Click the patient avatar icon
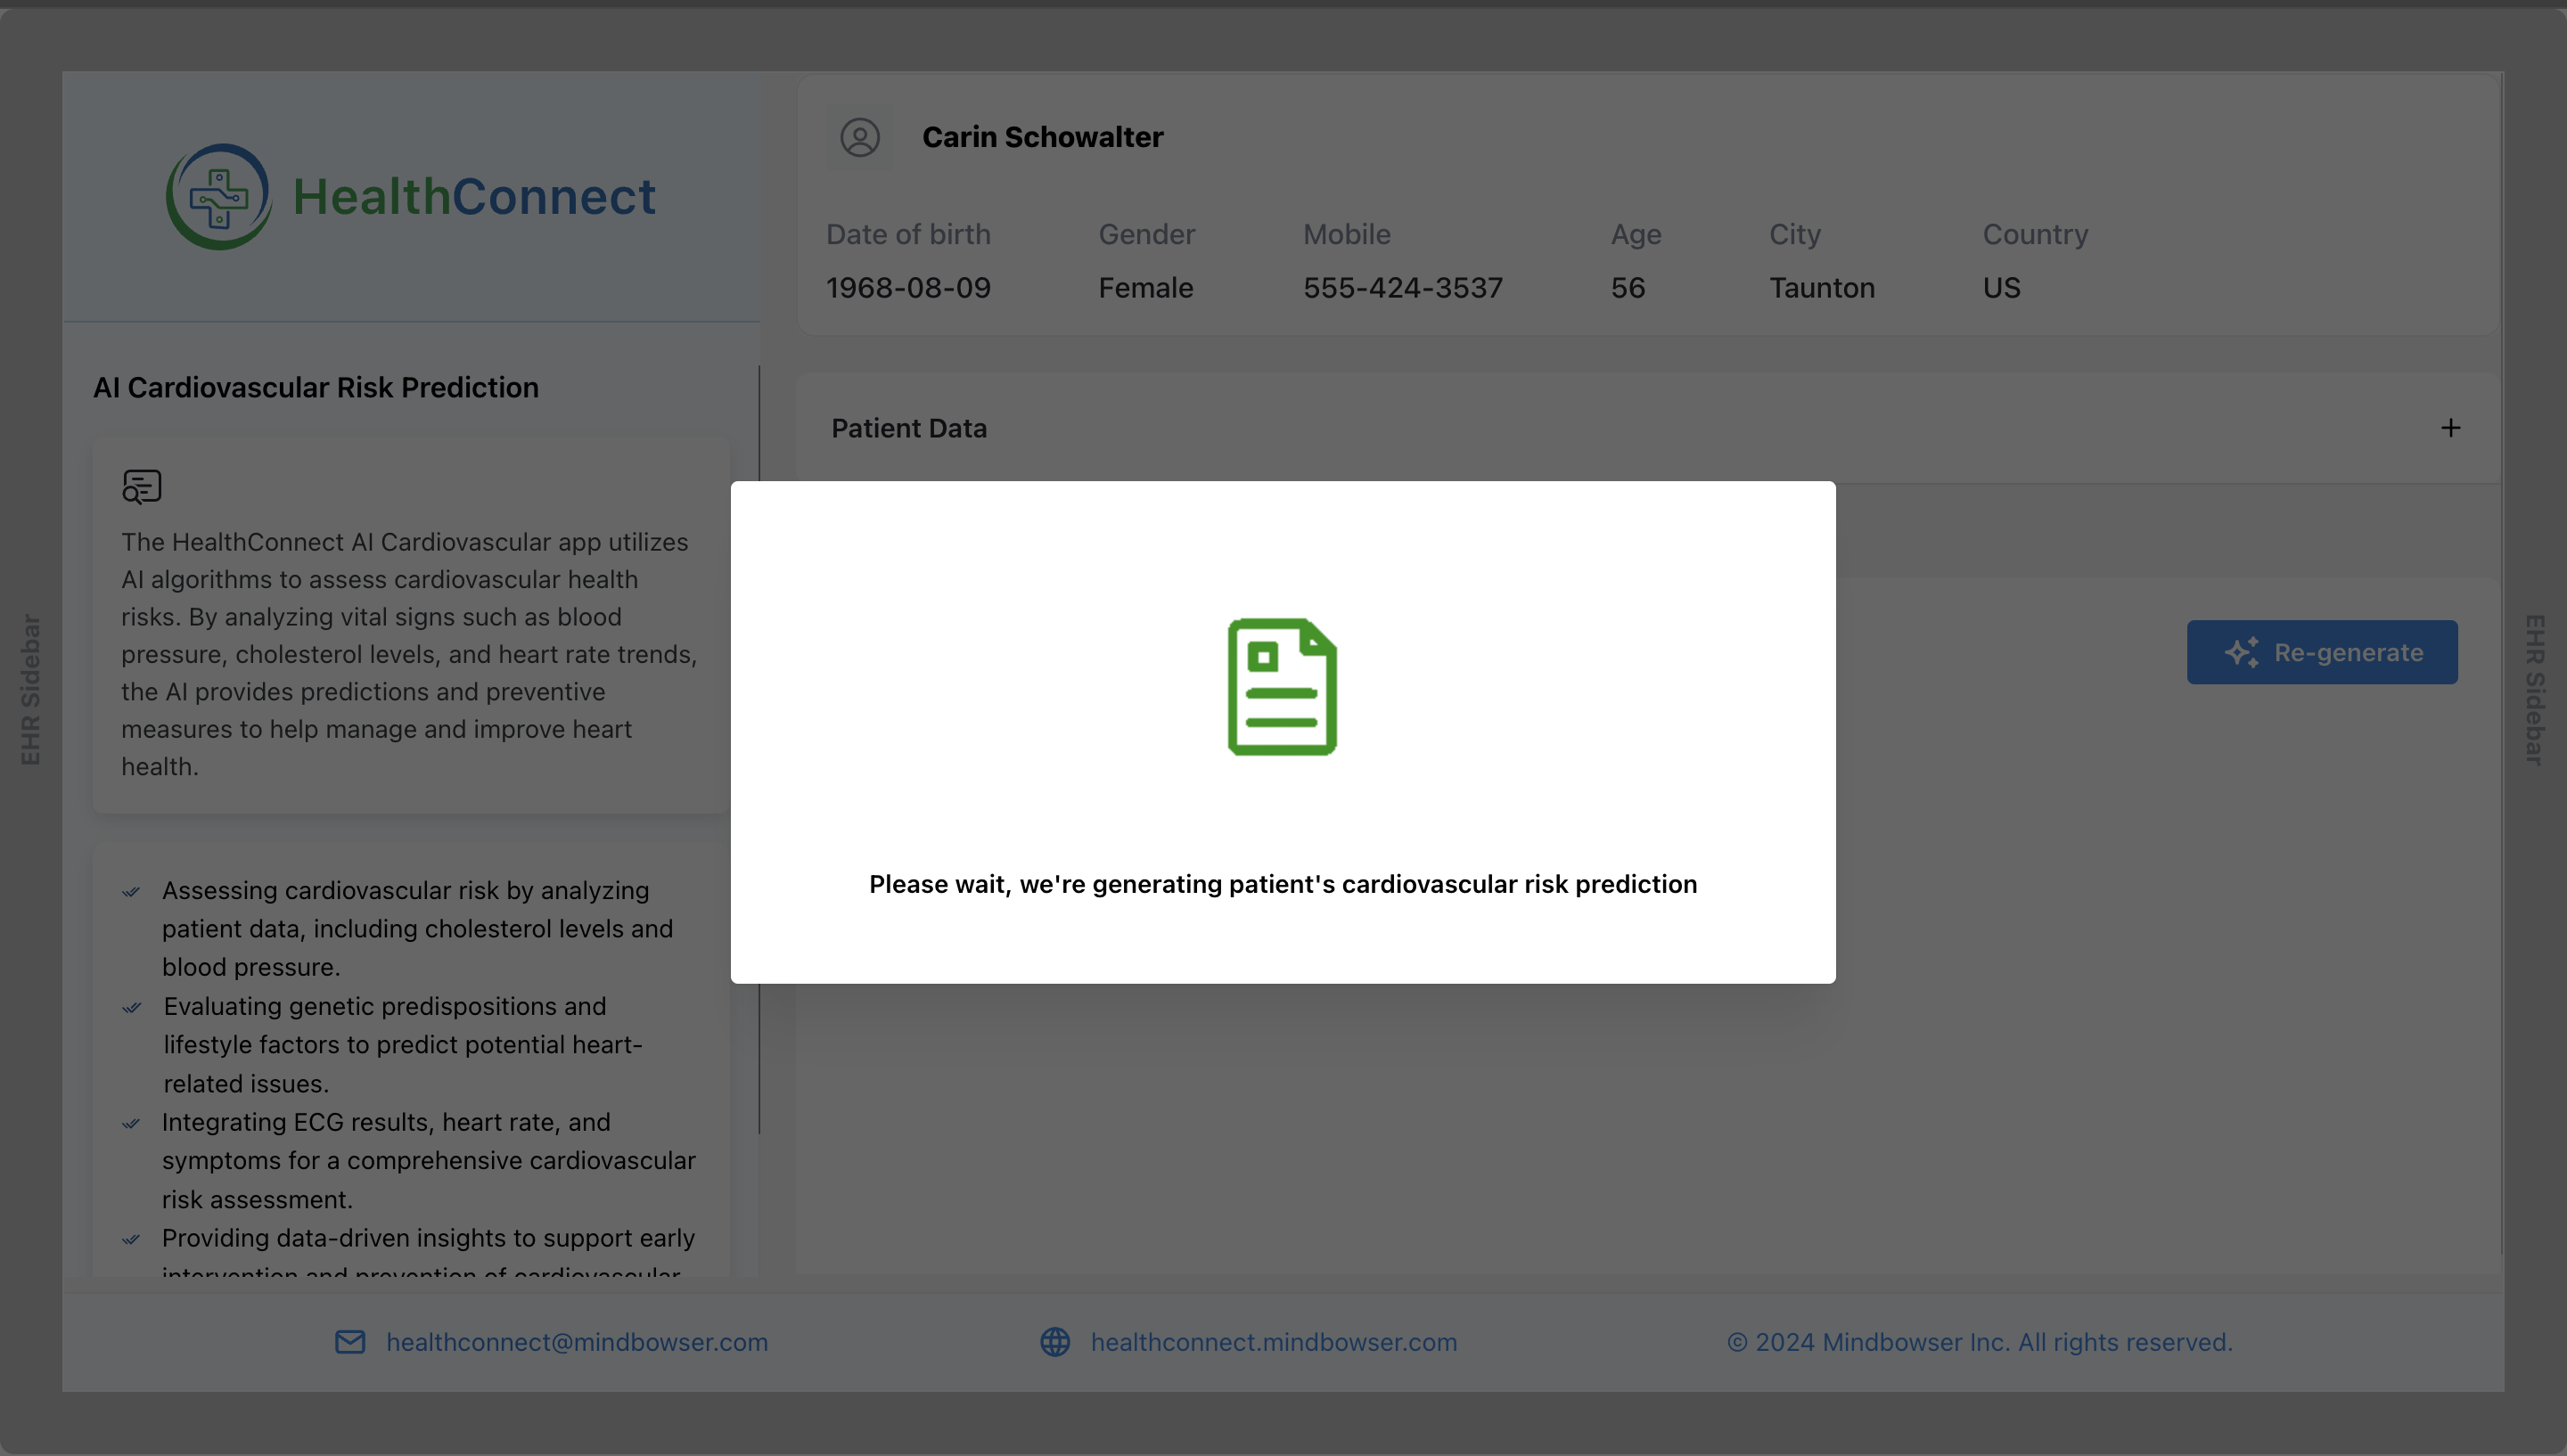 (x=859, y=137)
